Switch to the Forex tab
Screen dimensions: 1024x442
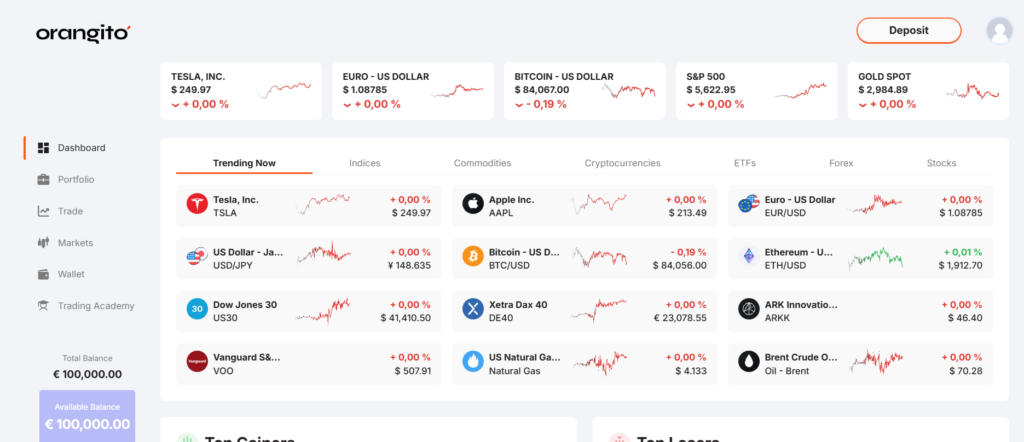coord(841,163)
